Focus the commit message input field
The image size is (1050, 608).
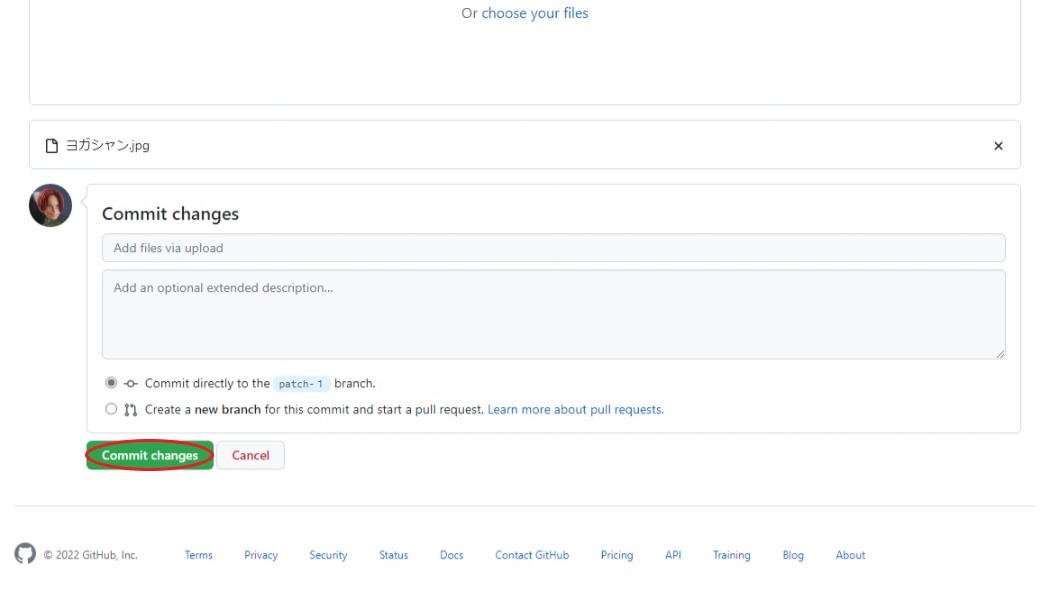tap(553, 248)
